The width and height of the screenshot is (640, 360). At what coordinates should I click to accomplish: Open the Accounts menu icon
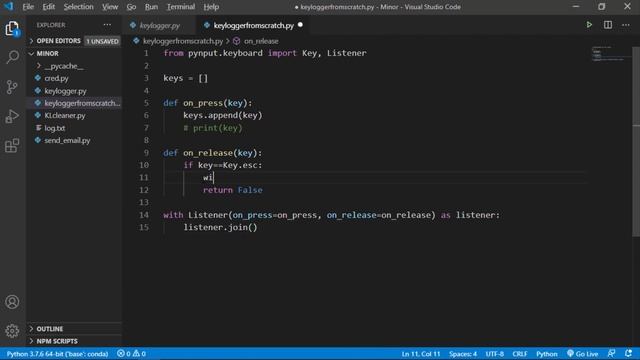point(12,302)
